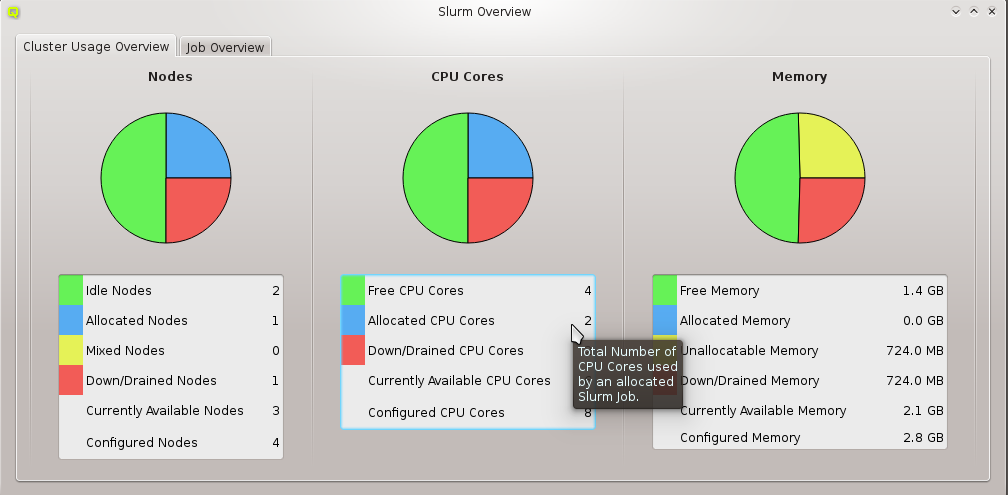Click the Slurm app icon in title bar

(14, 12)
